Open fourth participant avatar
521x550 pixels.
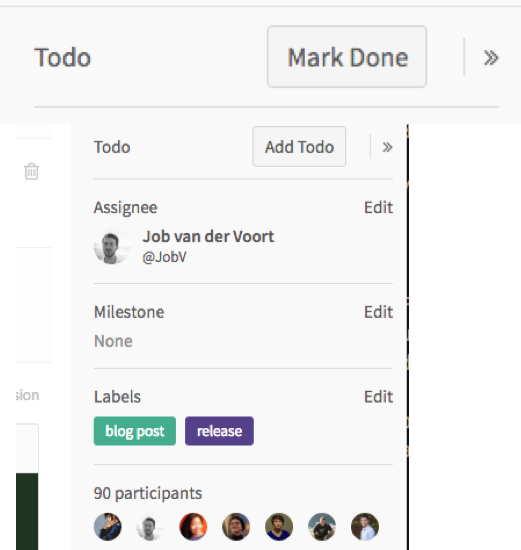(236, 526)
